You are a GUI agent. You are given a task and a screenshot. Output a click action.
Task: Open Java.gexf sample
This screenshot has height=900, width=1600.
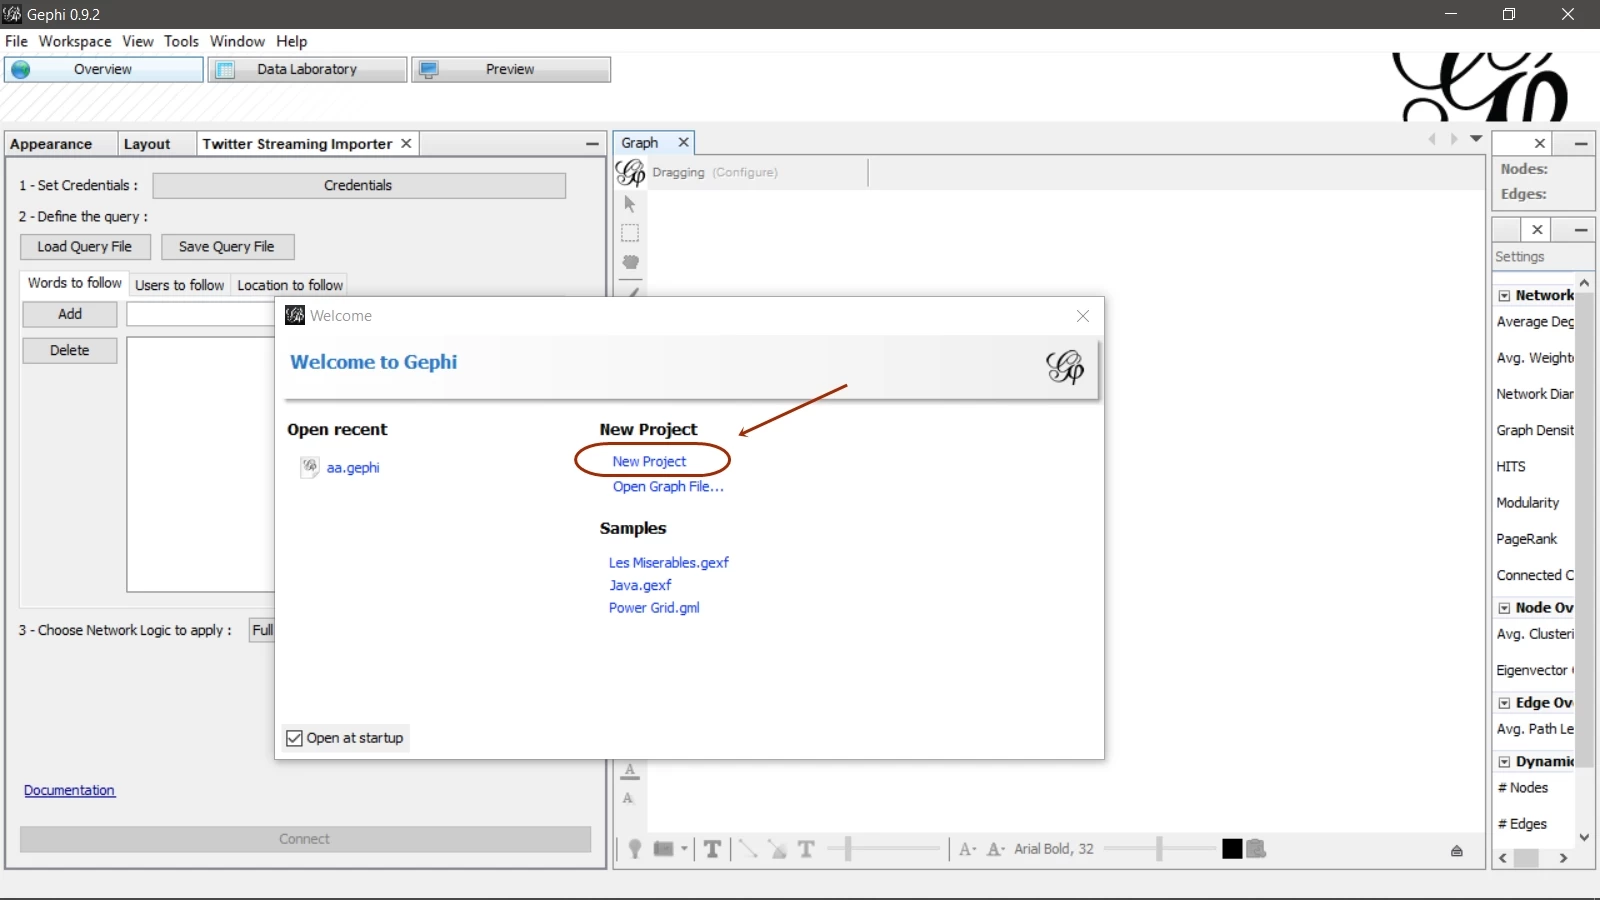(640, 585)
